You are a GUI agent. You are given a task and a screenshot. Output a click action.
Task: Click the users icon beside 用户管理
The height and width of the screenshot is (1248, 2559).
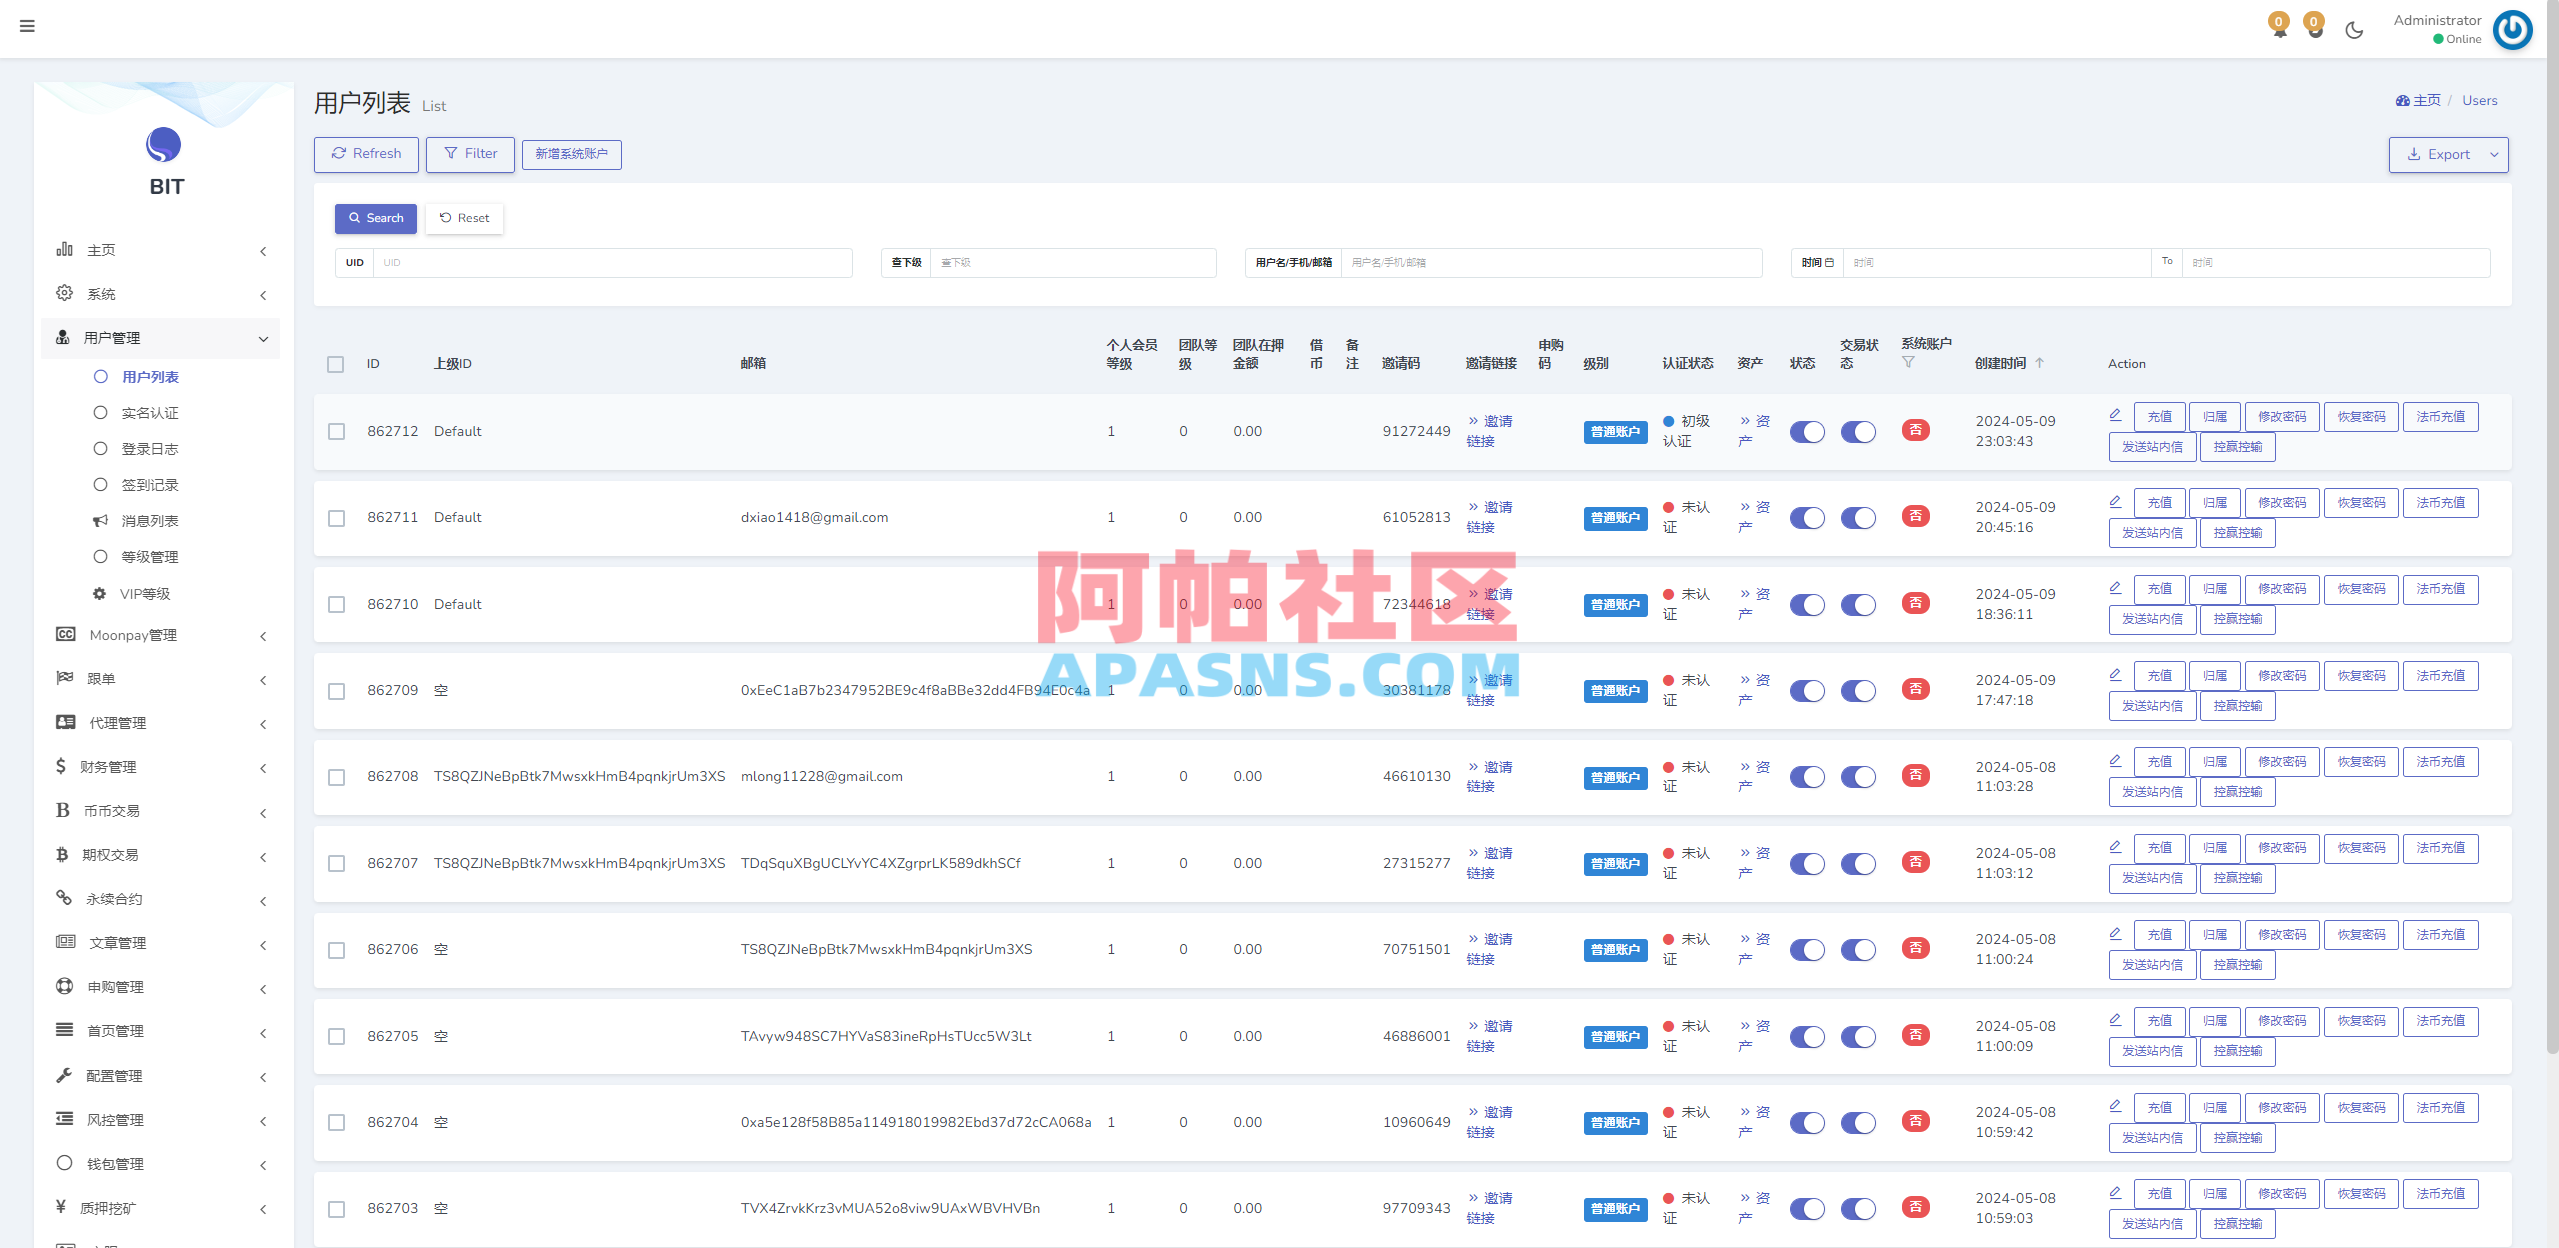click(x=62, y=337)
